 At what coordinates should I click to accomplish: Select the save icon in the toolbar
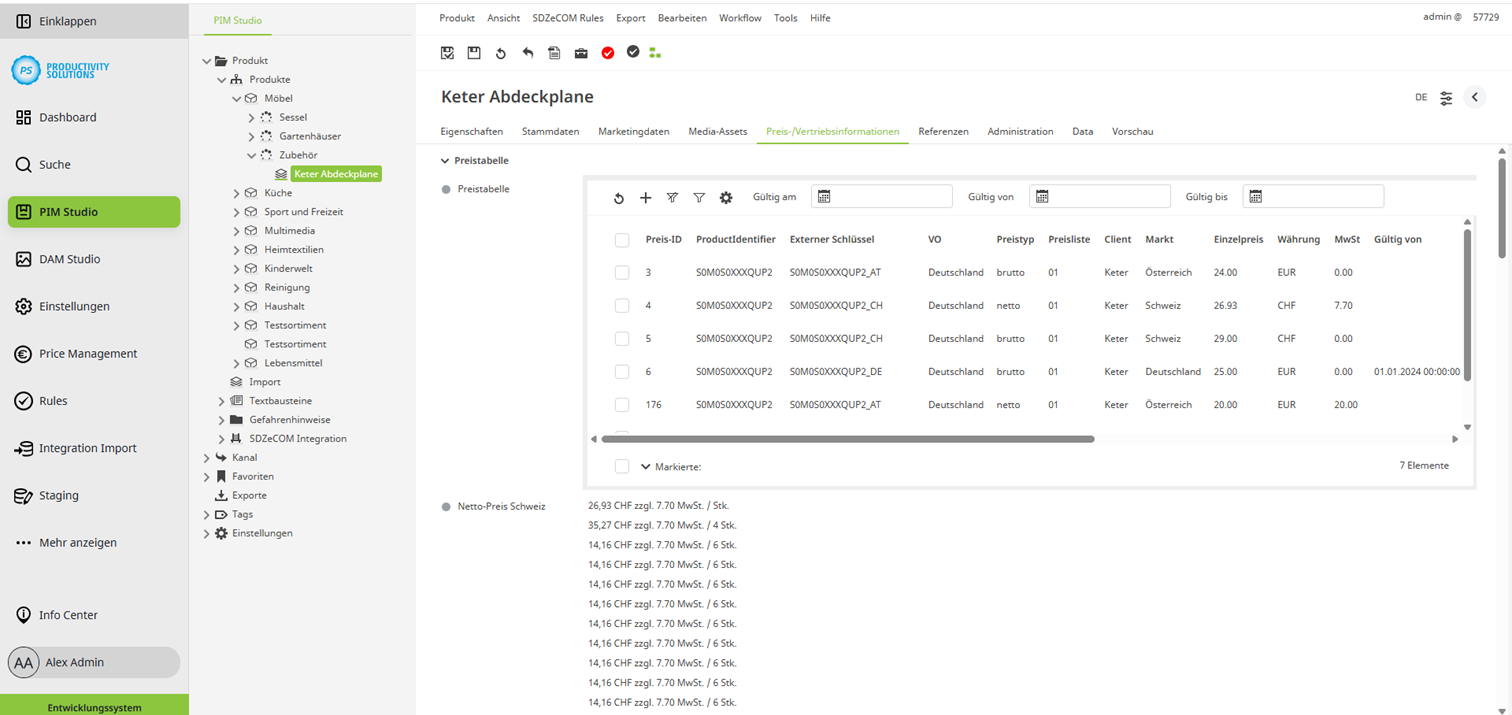click(474, 53)
